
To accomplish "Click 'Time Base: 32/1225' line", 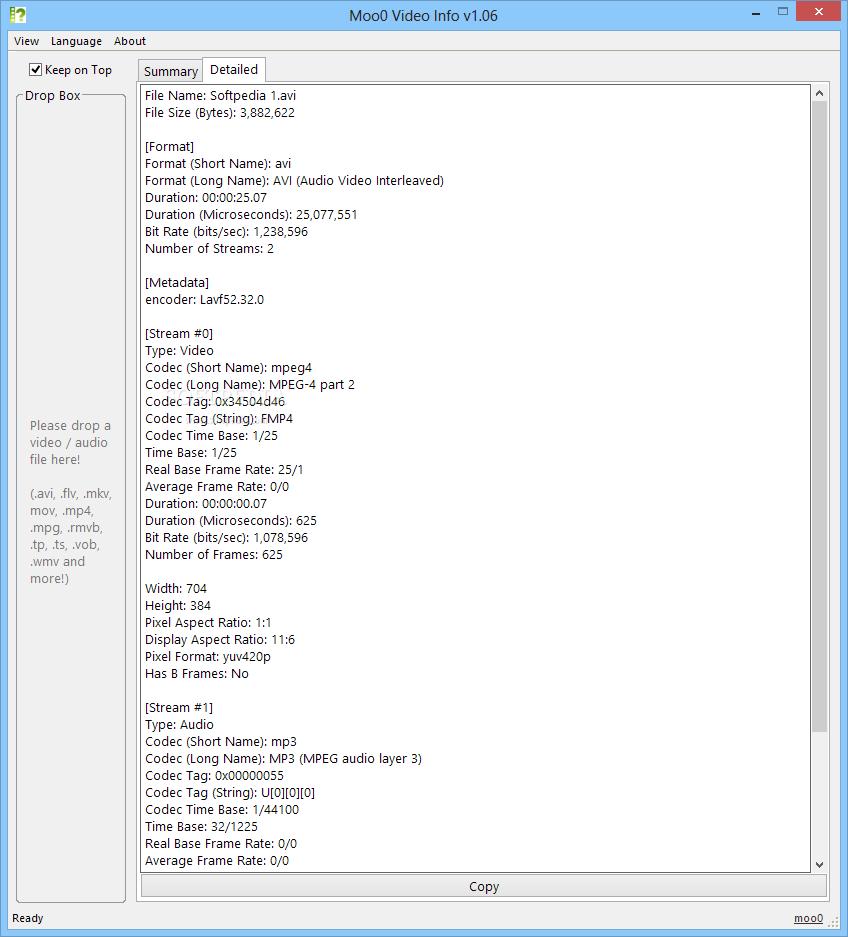I will (x=201, y=826).
